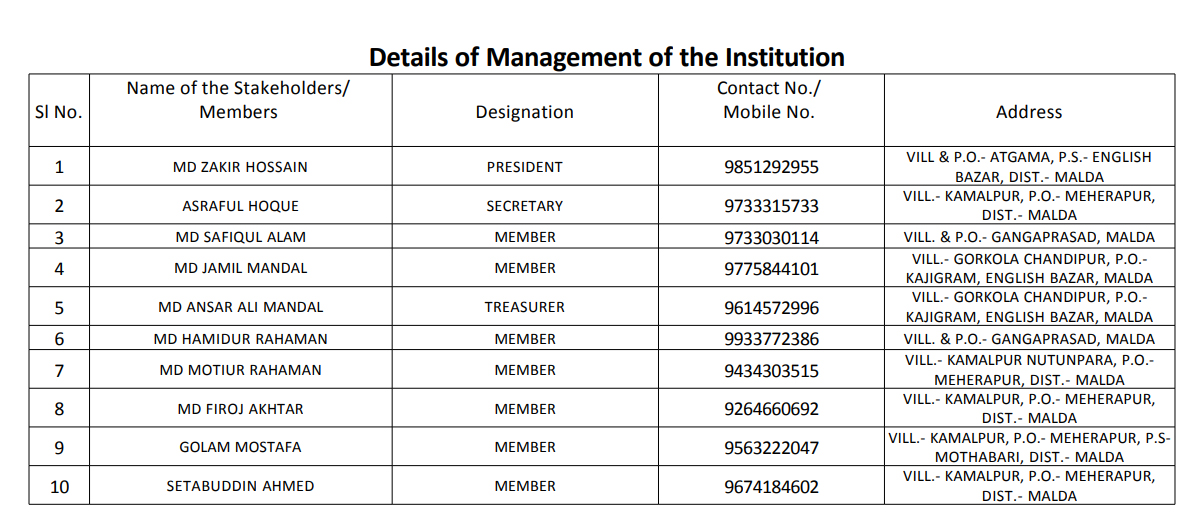The image size is (1198, 526).
Task: Select the GOLAM MOSTAFA name cell
Action: [241, 447]
